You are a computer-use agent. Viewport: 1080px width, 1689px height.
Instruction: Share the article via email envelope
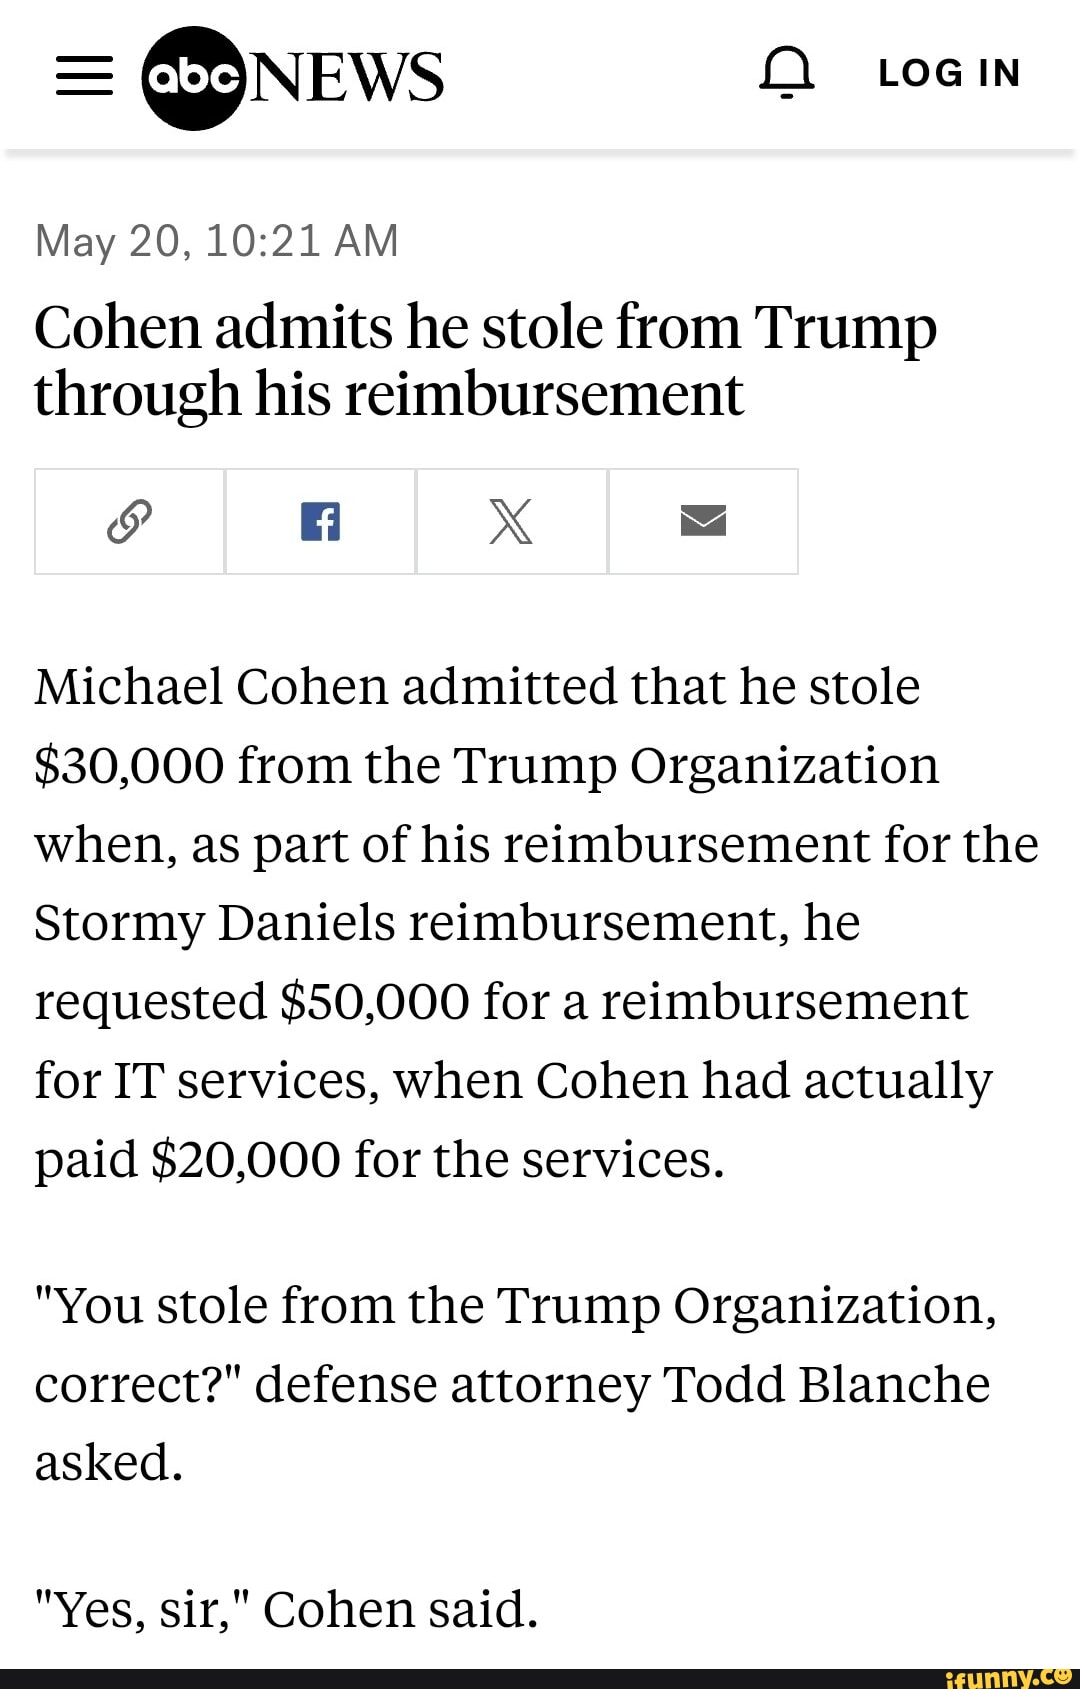click(703, 521)
